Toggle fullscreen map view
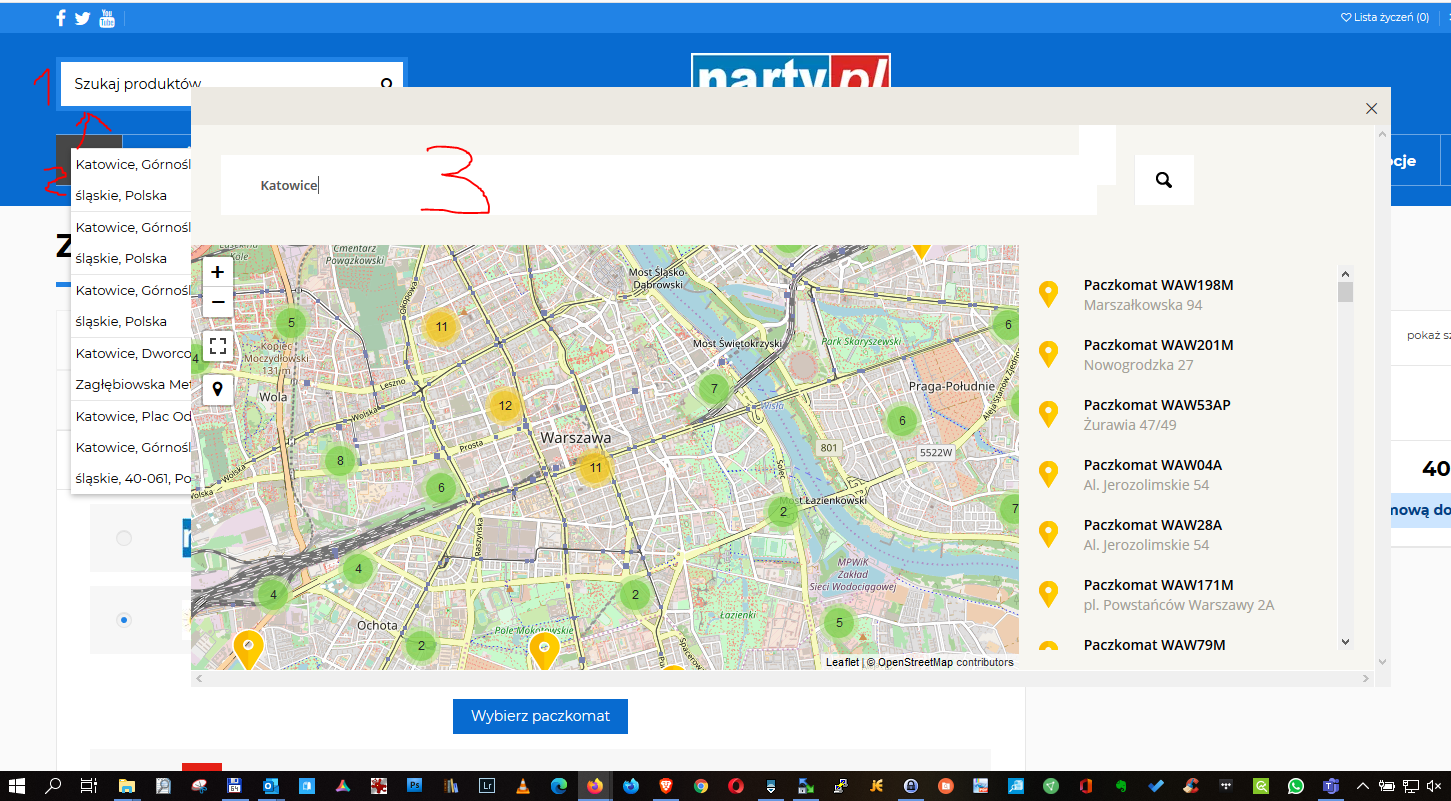This screenshot has width=1451, height=801. coord(218,346)
